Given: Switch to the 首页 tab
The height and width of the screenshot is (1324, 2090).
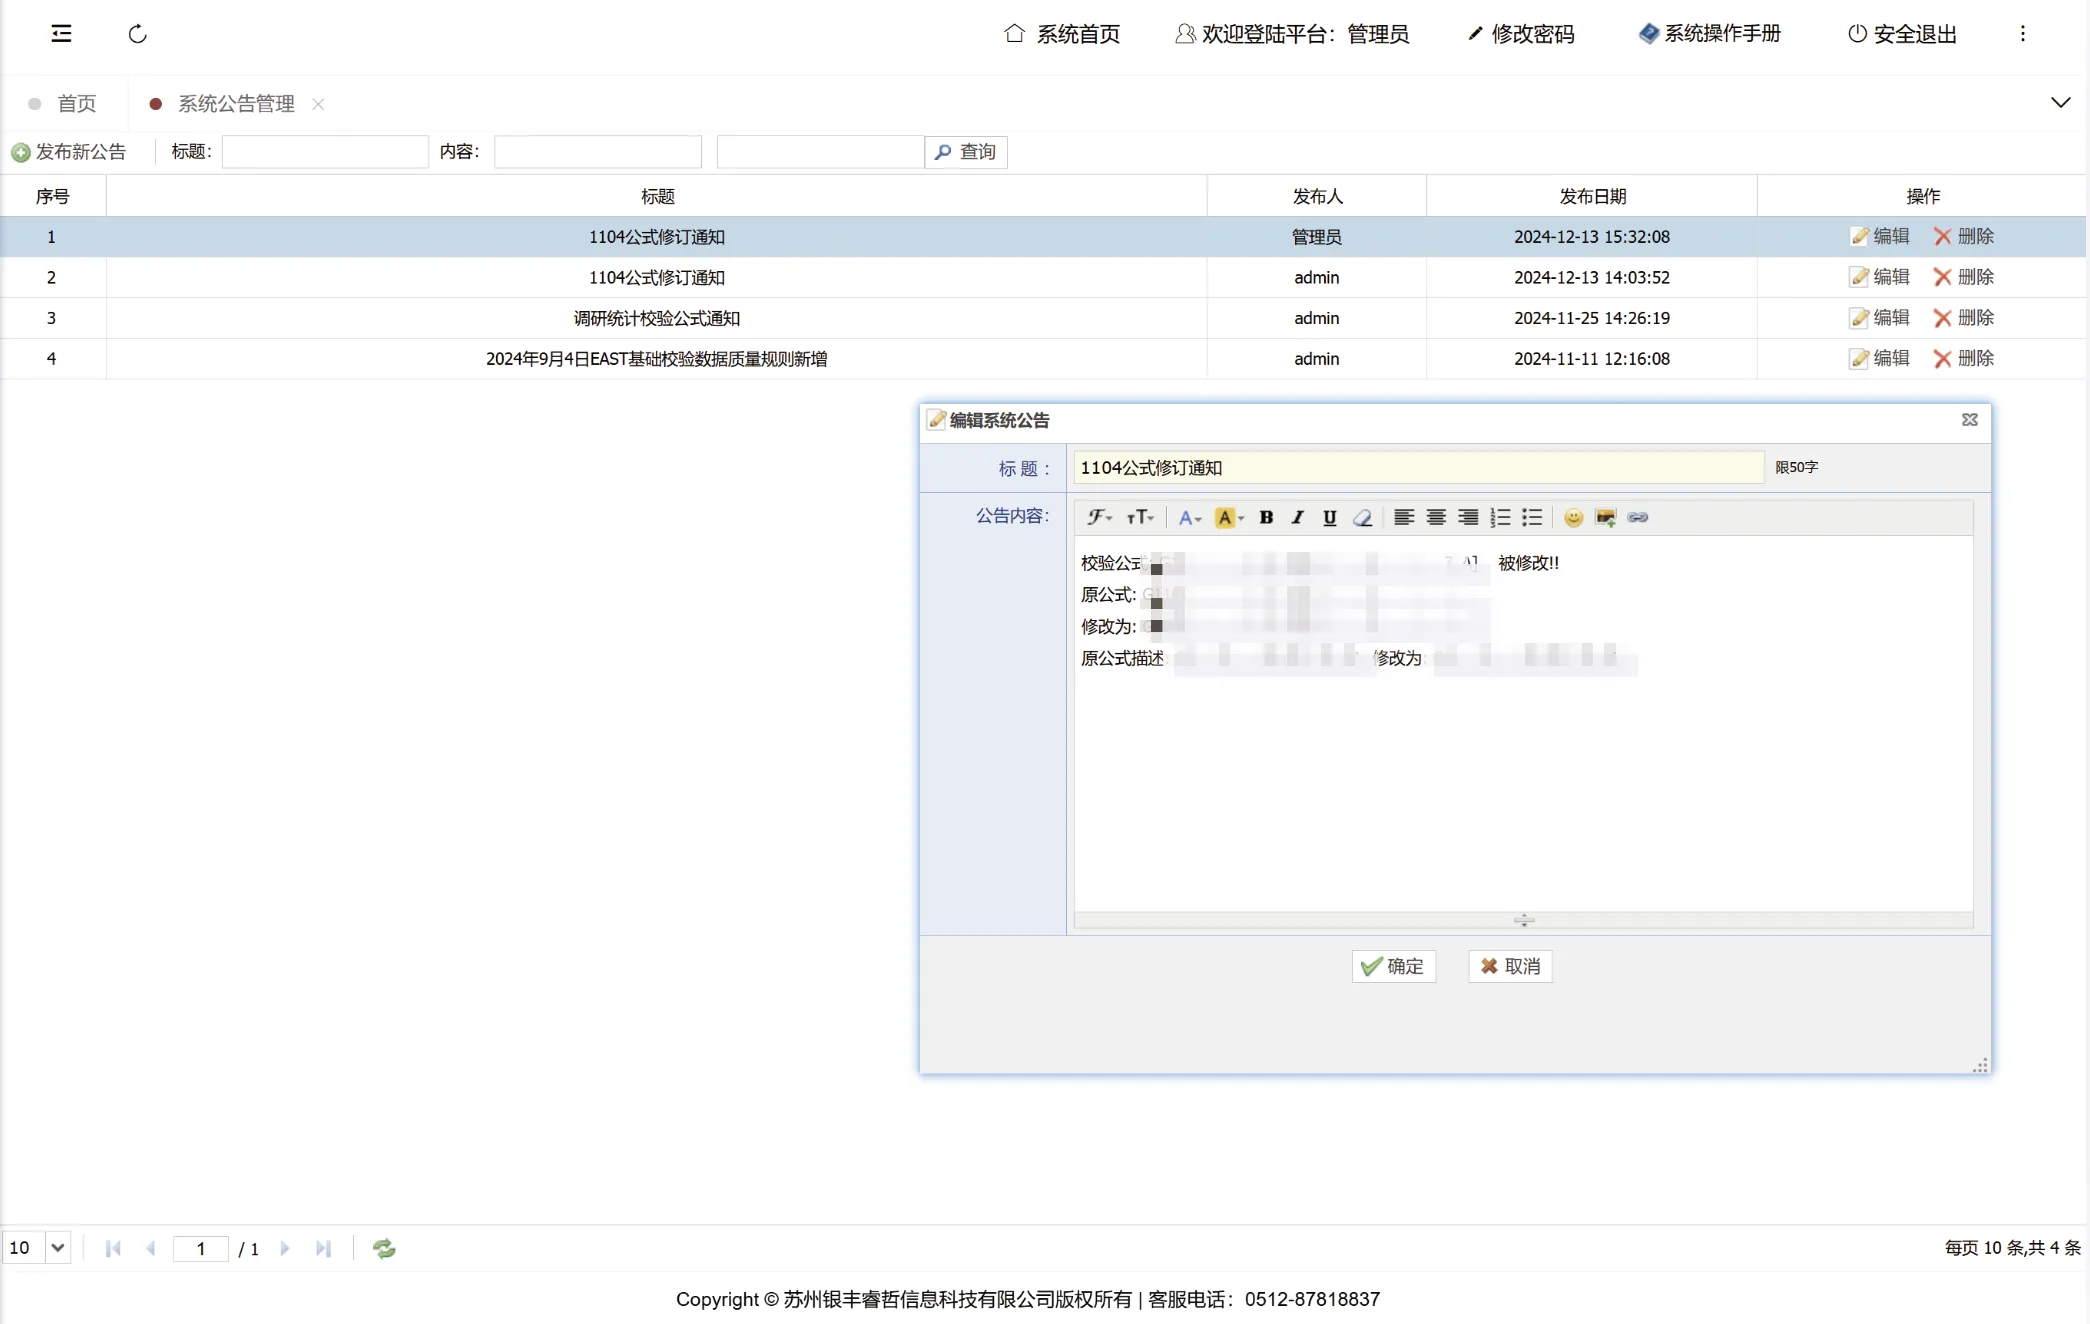Looking at the screenshot, I should (x=76, y=104).
